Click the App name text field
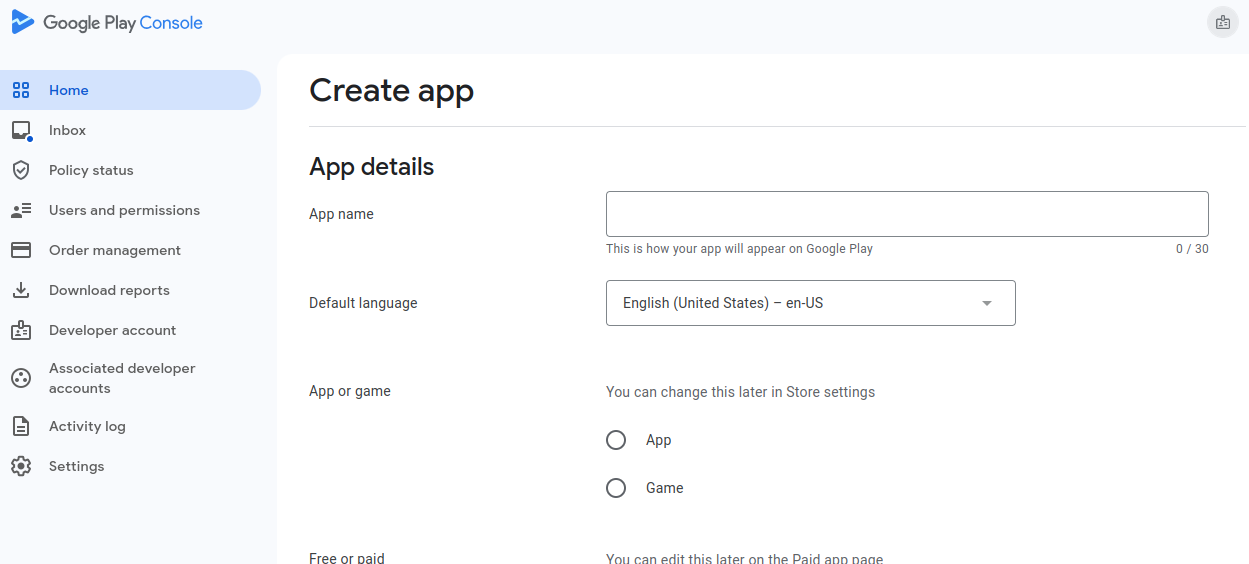Image resolution: width=1249 pixels, height=564 pixels. click(907, 214)
